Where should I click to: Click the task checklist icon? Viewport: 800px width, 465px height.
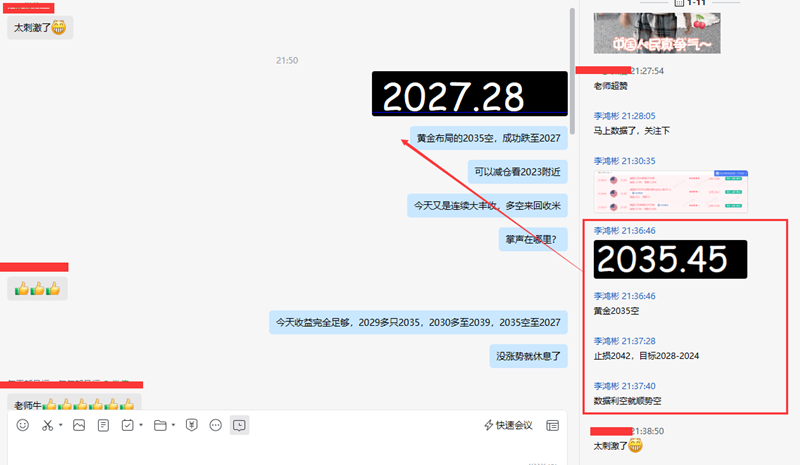[128, 425]
